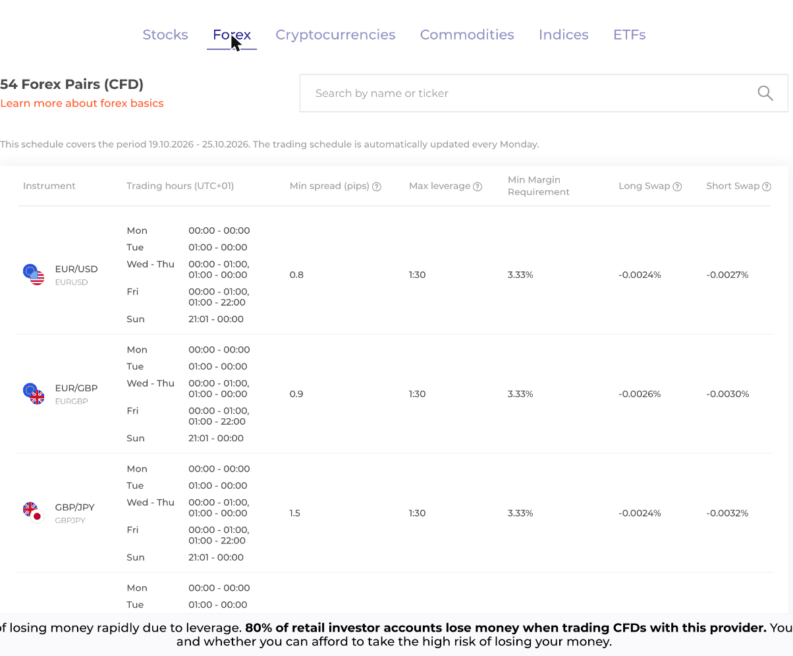Click GBP/JPY Tue hours 01:00 - 00:00

(x=218, y=486)
